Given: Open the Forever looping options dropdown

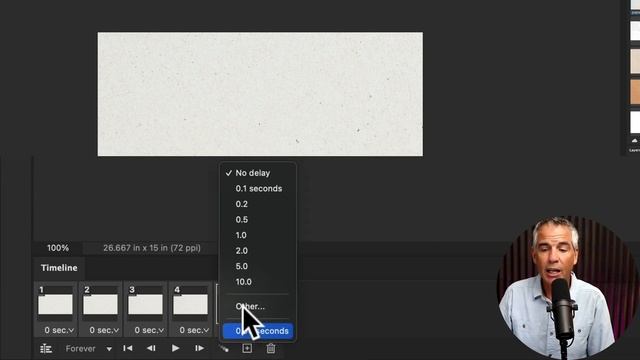Looking at the screenshot, I should coord(89,349).
